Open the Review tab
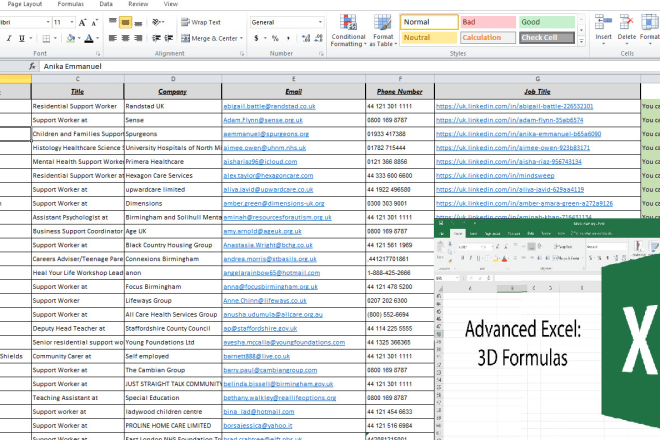 click(138, 4)
